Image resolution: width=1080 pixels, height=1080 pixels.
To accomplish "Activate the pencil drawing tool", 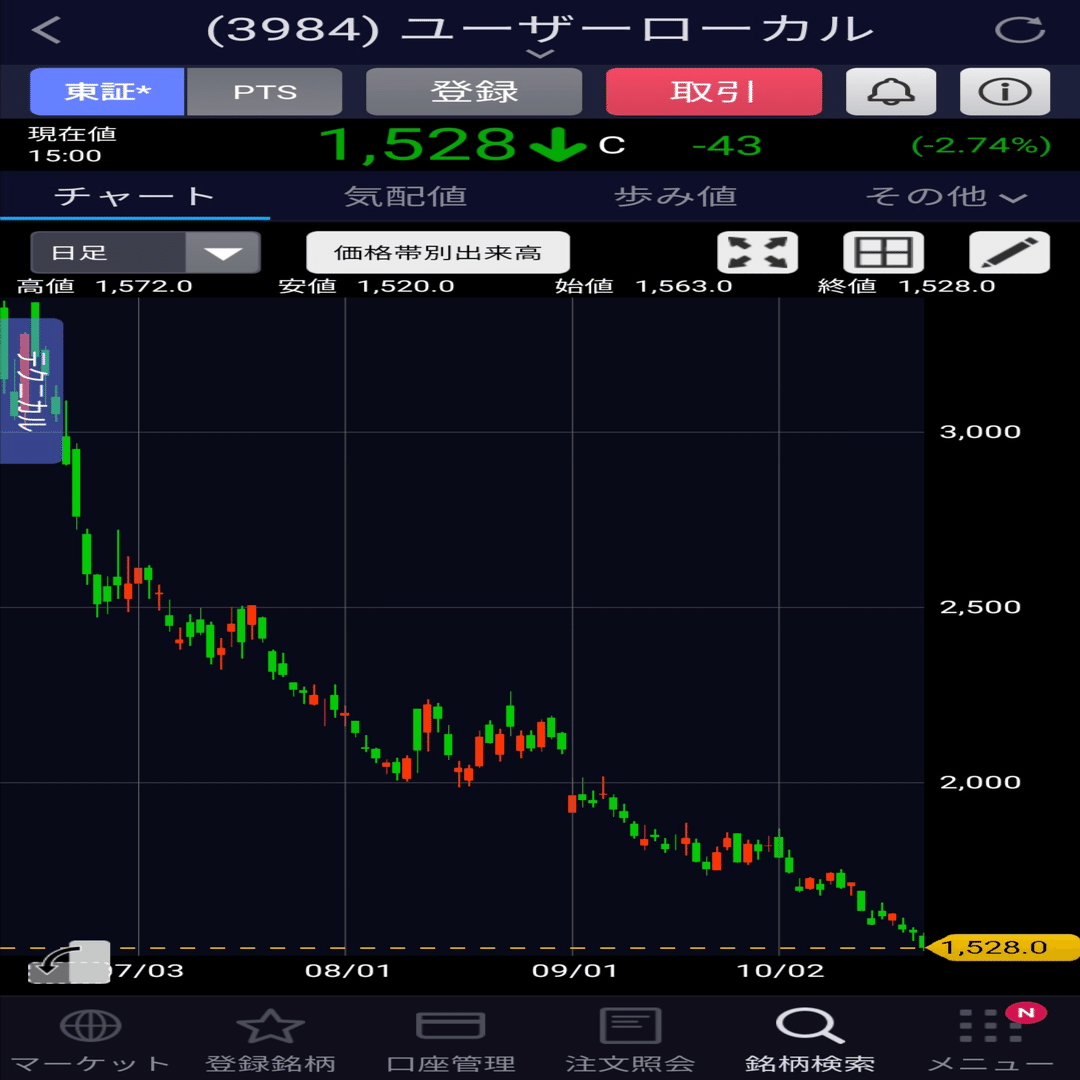I will click(1010, 252).
